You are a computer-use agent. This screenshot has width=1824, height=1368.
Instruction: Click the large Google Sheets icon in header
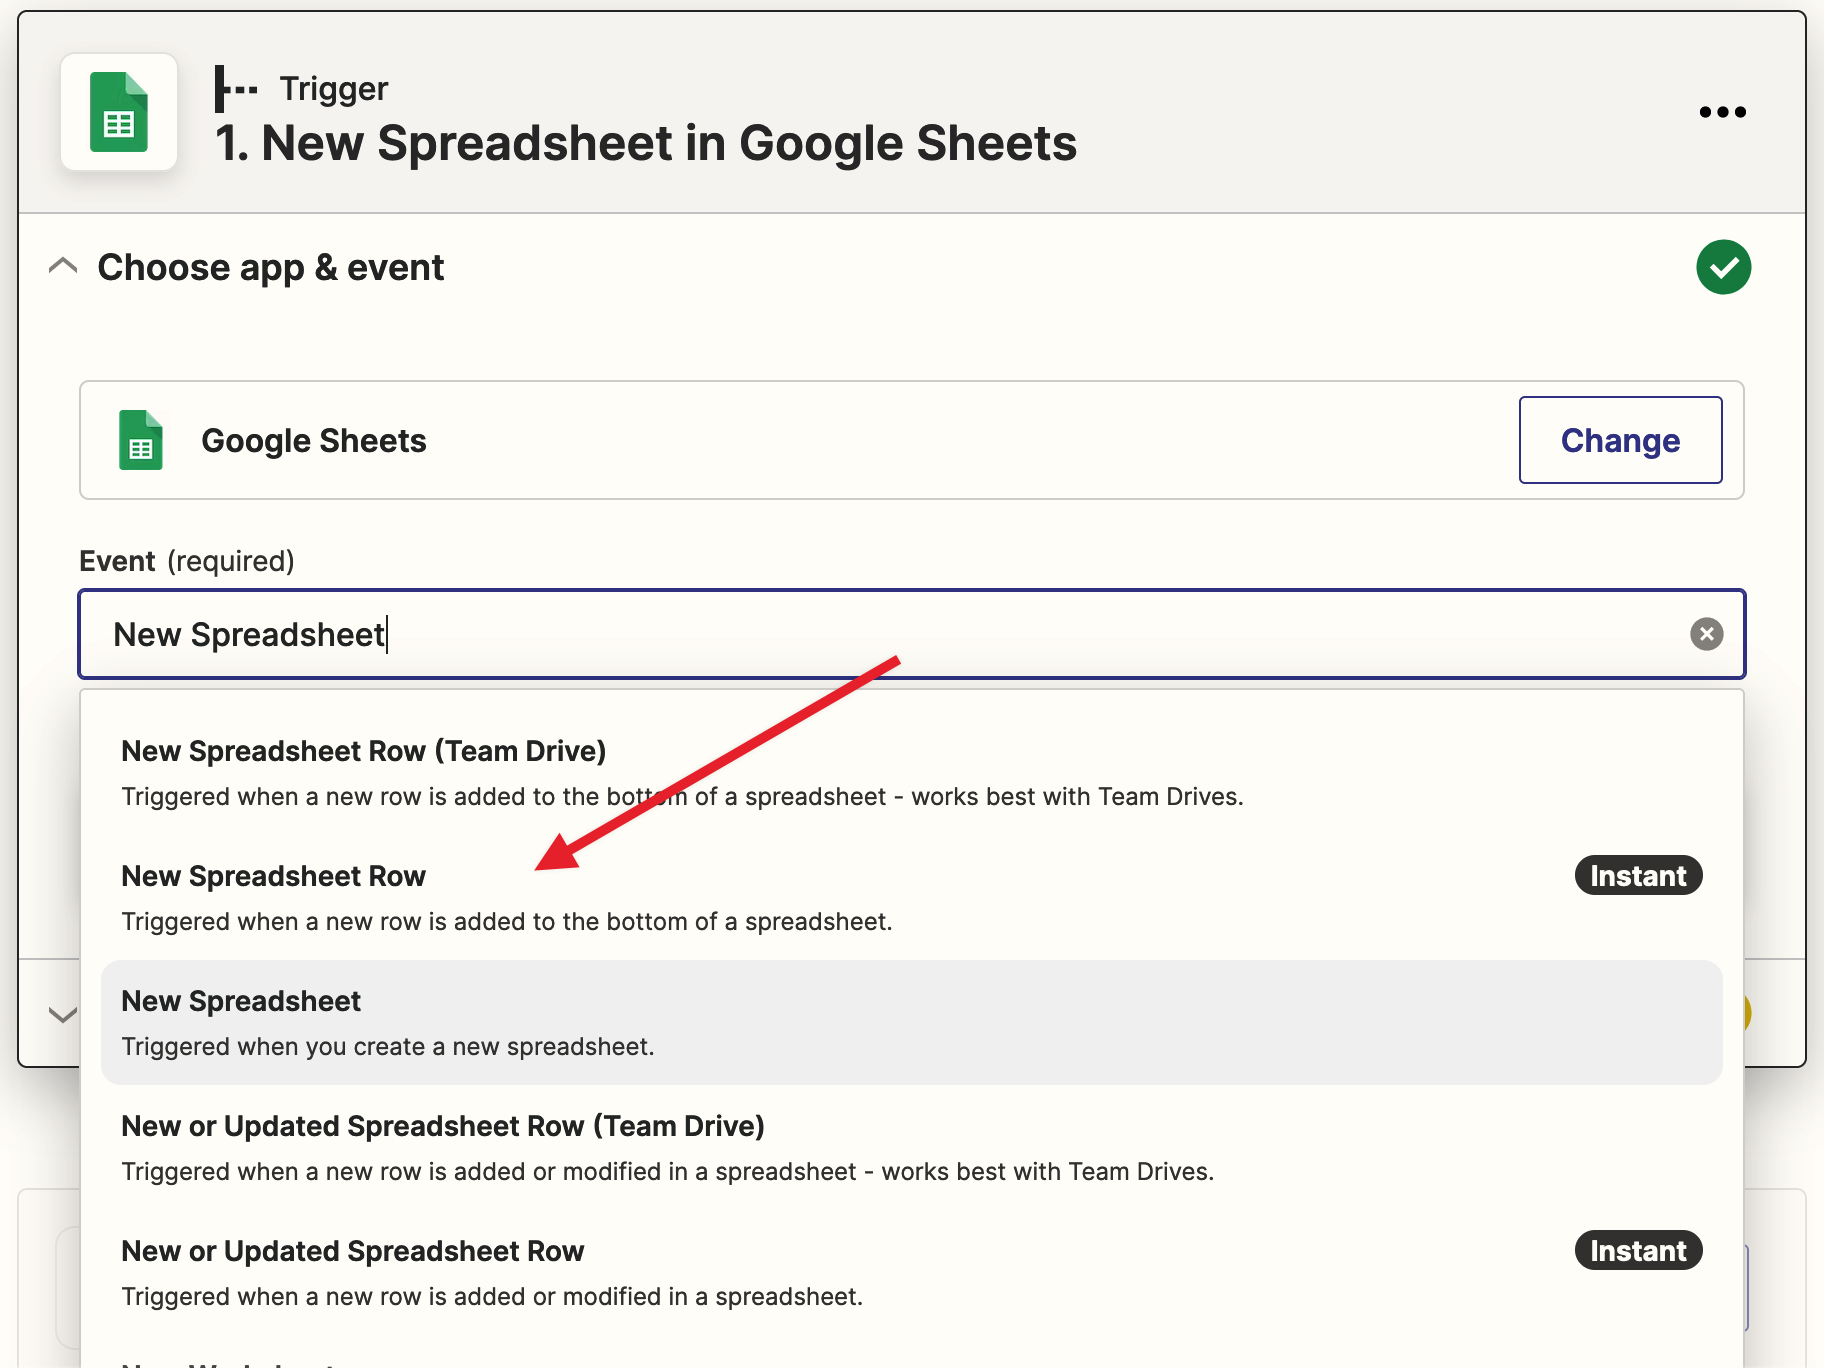119,112
